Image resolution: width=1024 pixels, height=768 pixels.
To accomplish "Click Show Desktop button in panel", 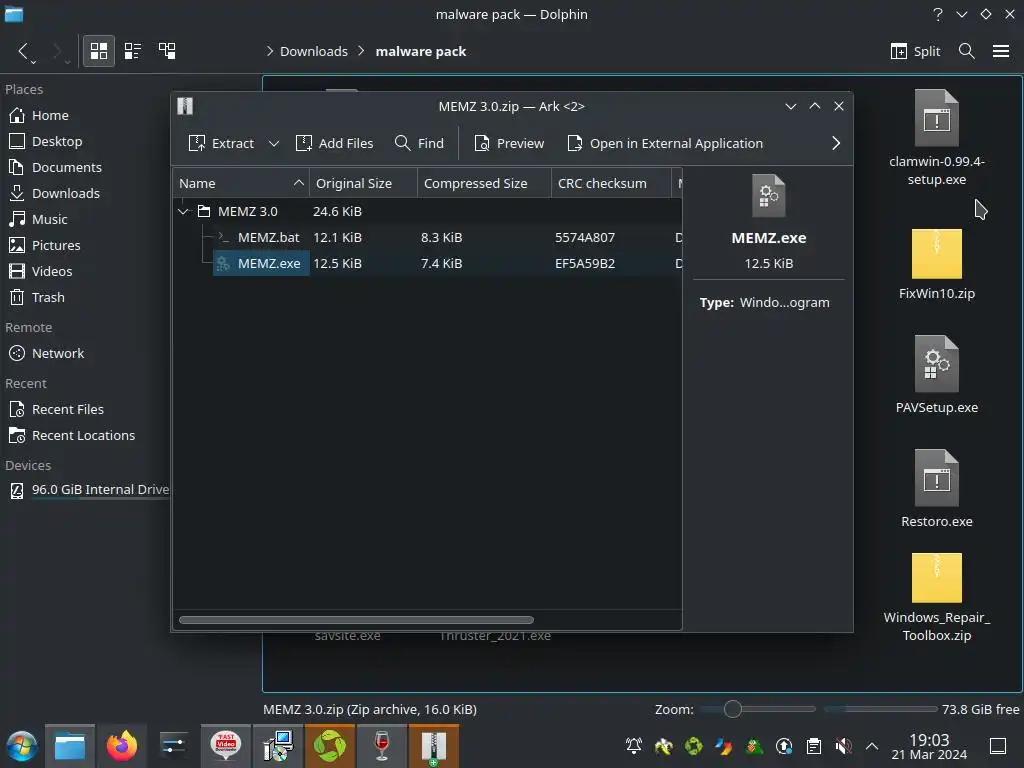I will pyautogui.click(x=998, y=746).
